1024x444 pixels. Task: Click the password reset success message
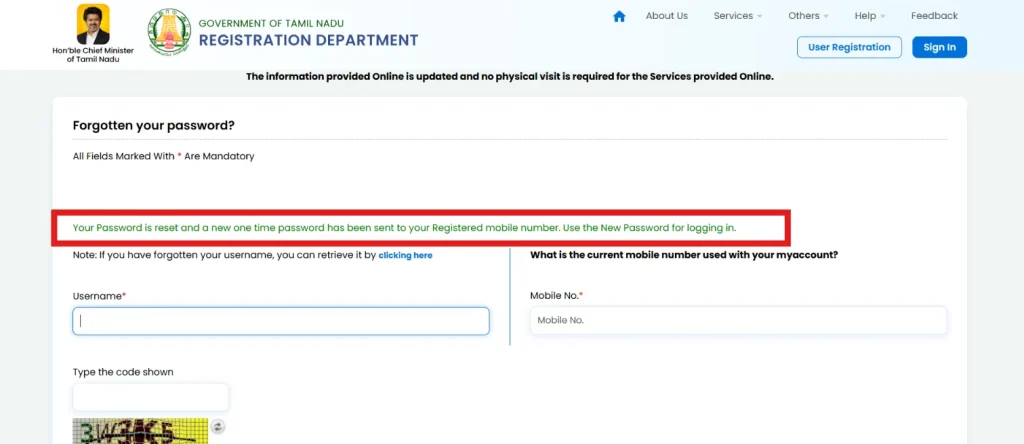pyautogui.click(x=404, y=228)
